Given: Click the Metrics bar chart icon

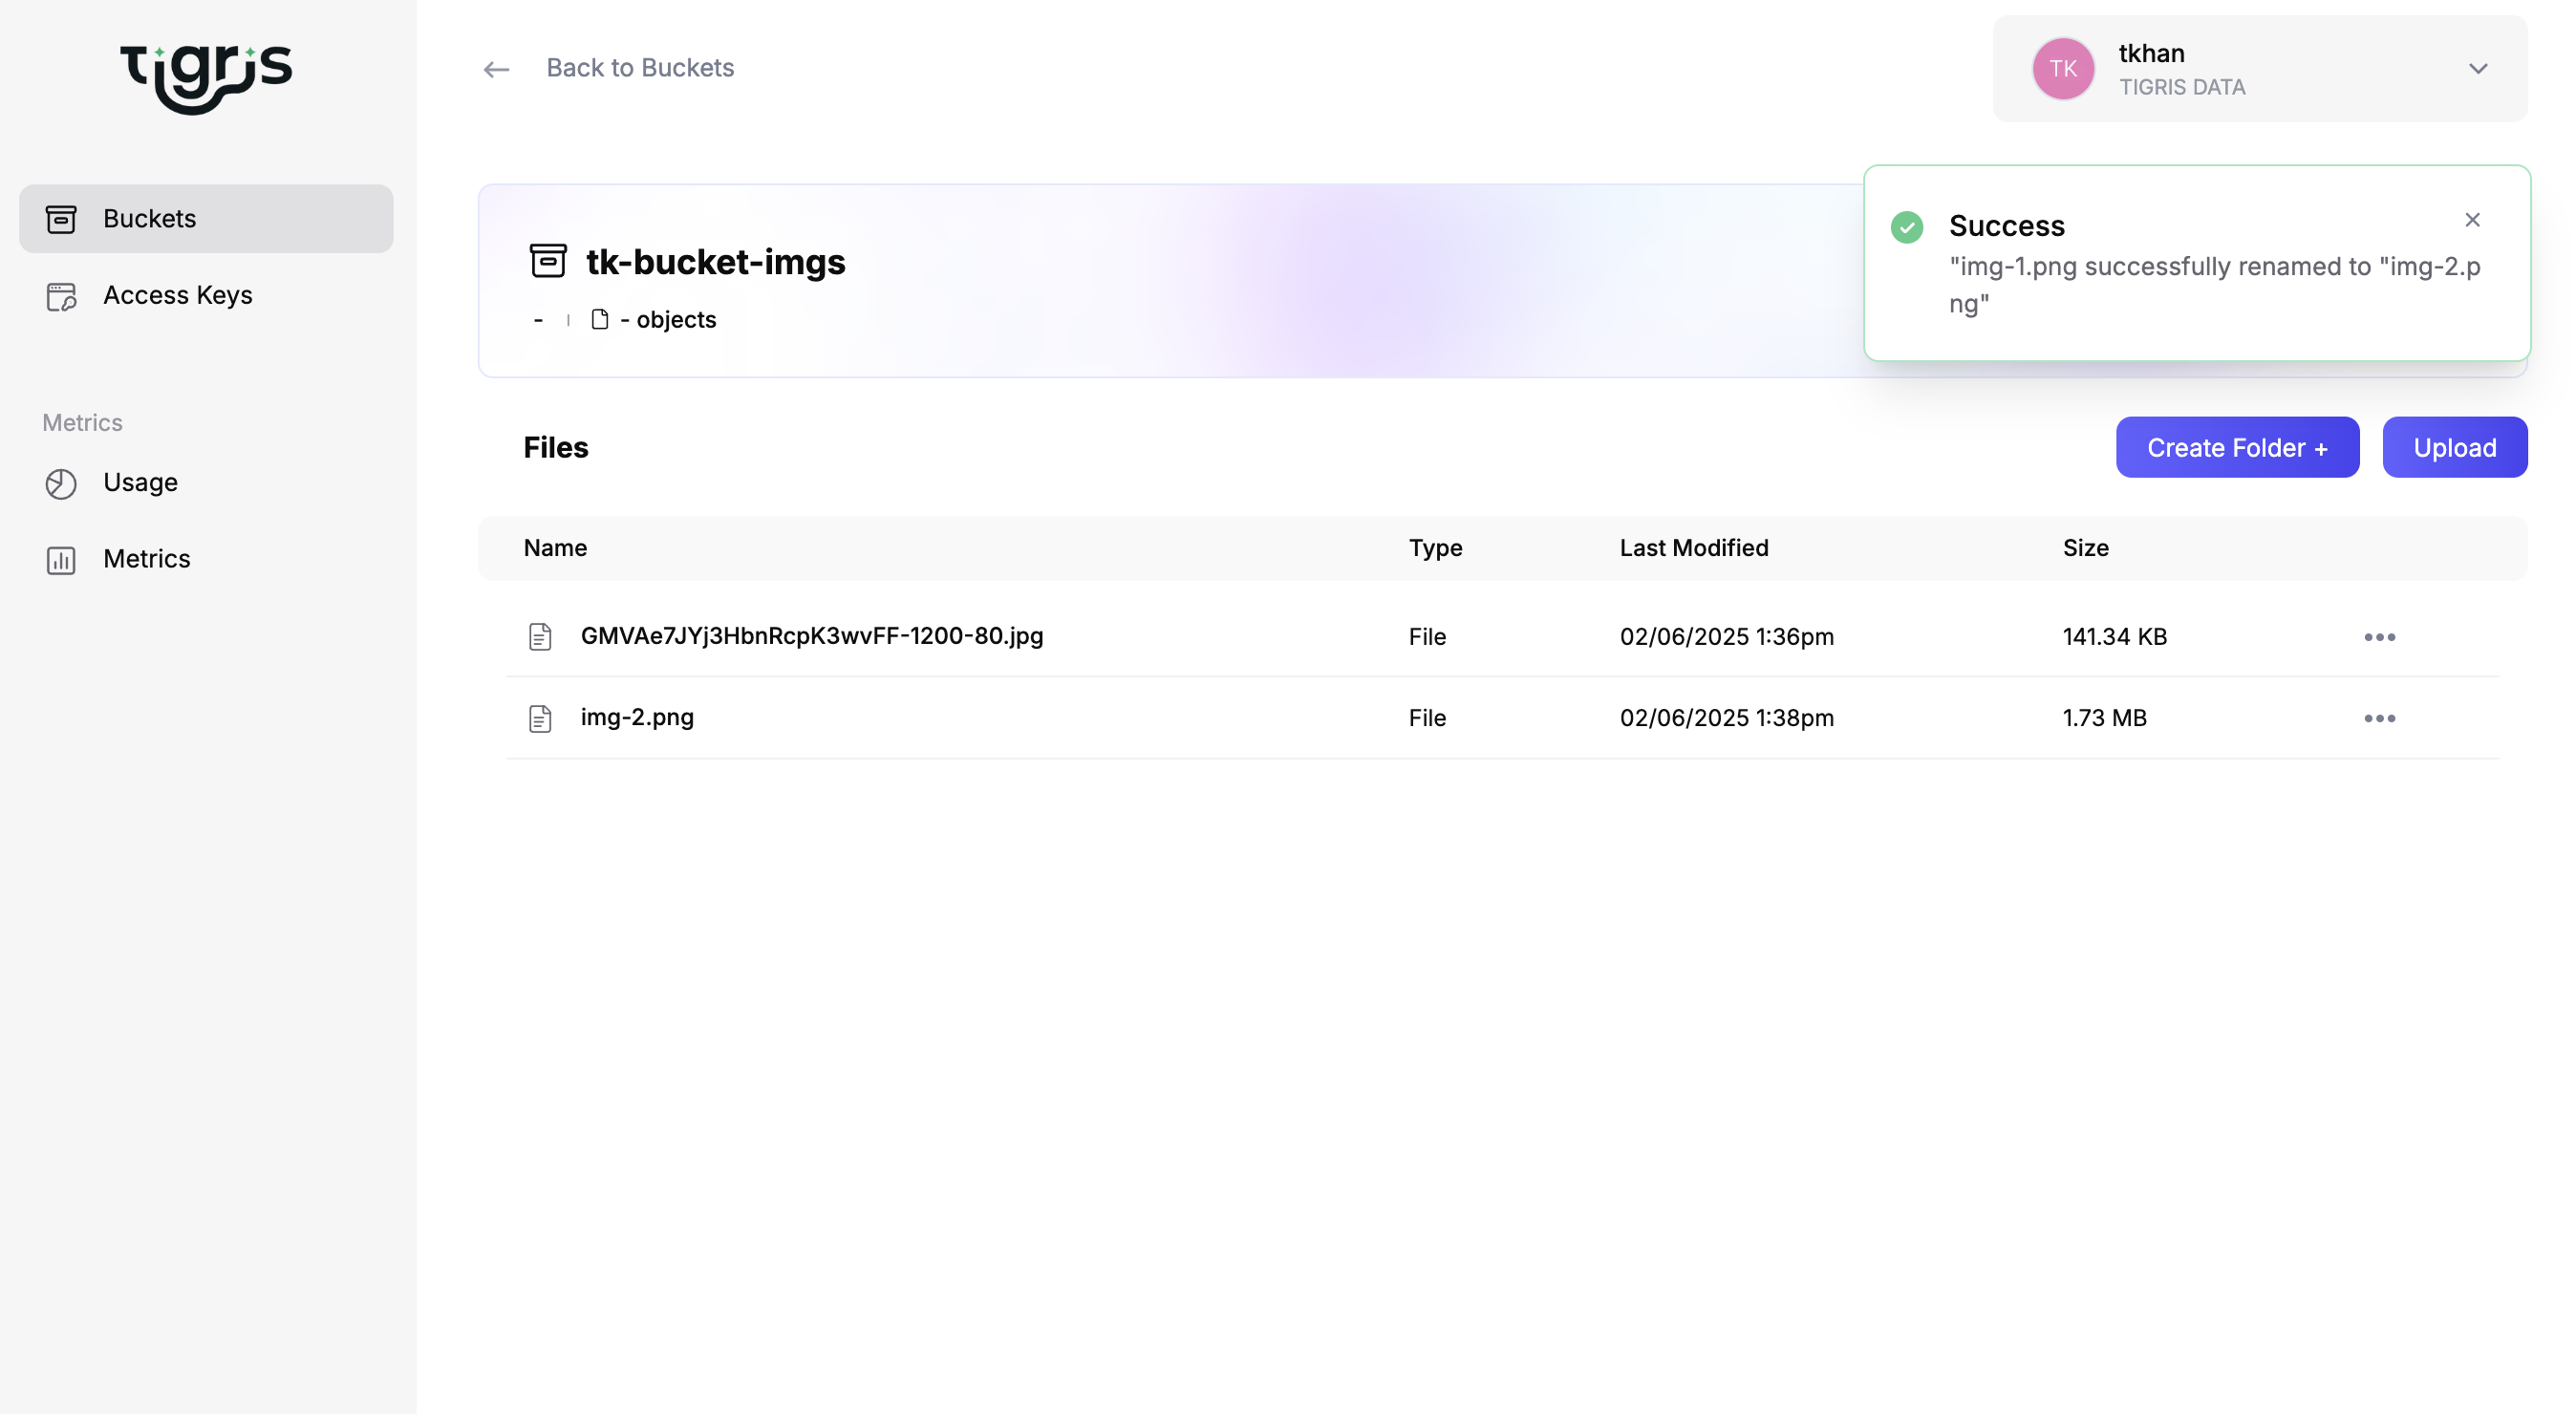Looking at the screenshot, I should coord(61,560).
